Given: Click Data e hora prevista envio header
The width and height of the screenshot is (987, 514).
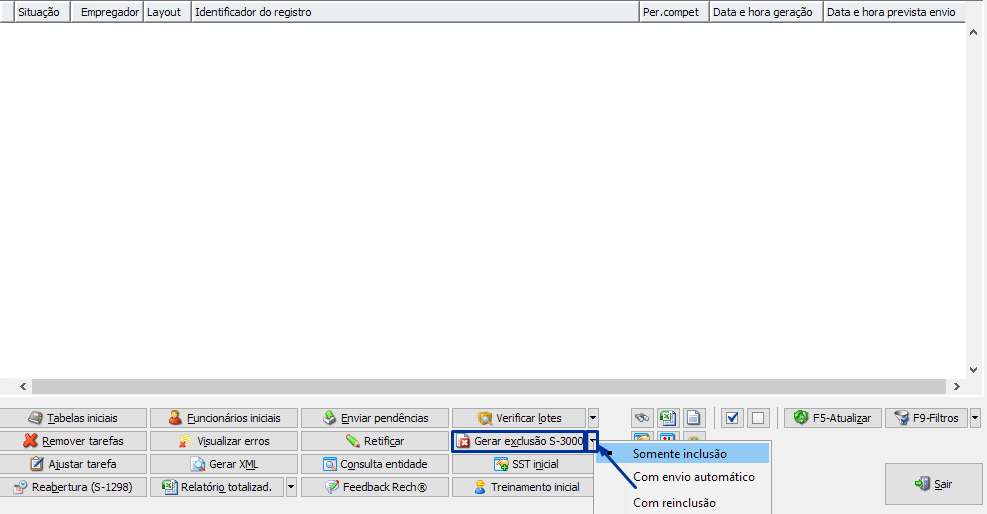Looking at the screenshot, I should point(894,12).
